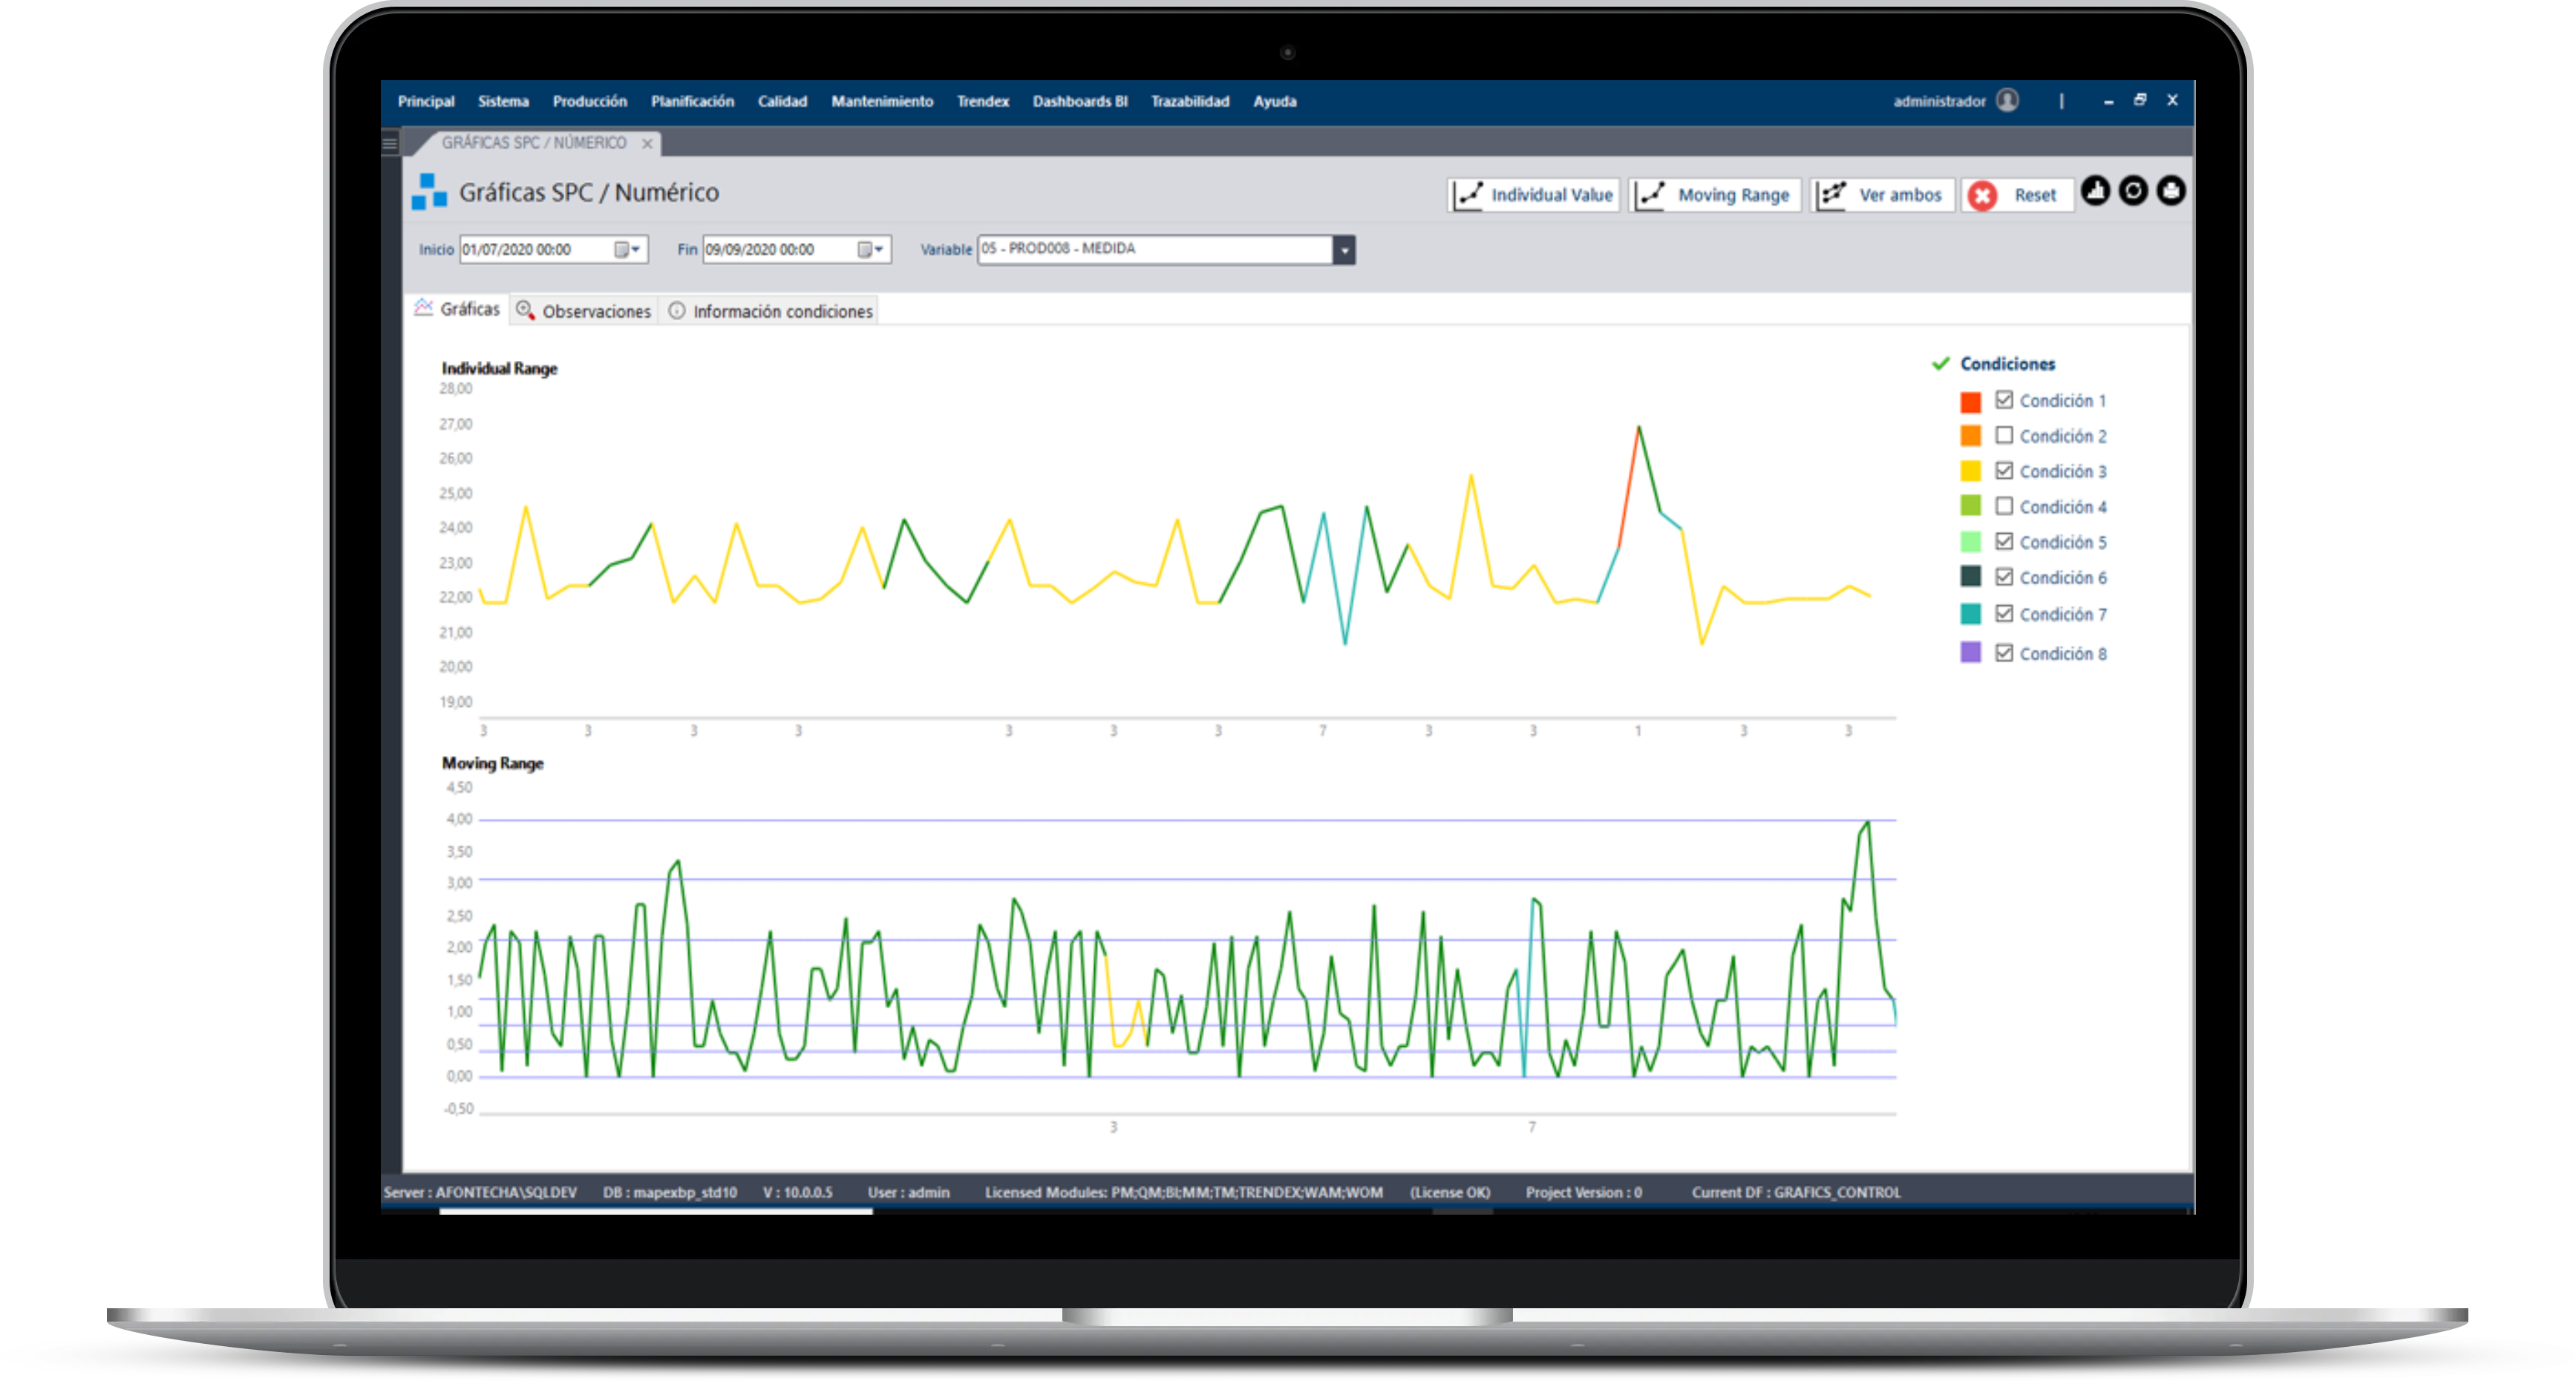Click the Moving Range button
The image size is (2576, 1381).
[x=1715, y=195]
